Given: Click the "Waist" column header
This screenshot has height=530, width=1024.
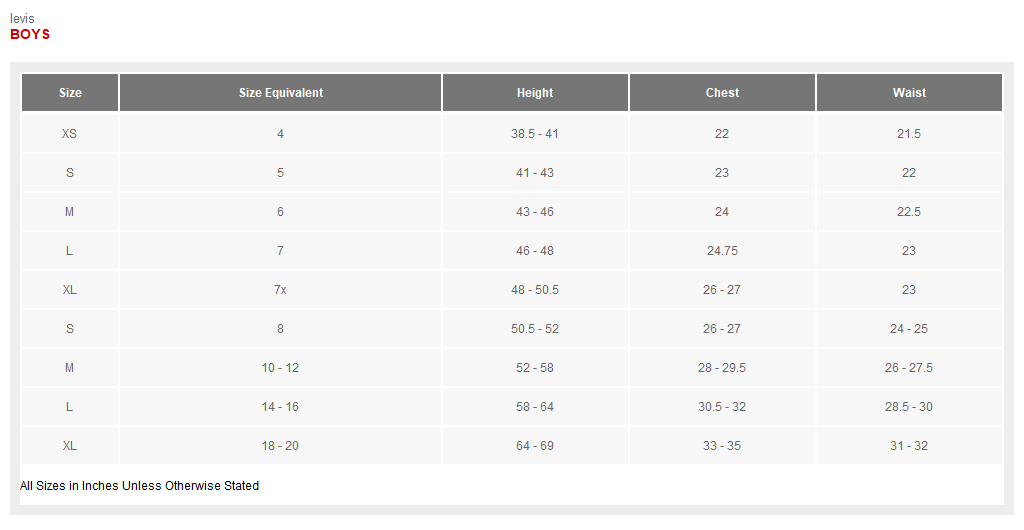Looking at the screenshot, I should 909,93.
